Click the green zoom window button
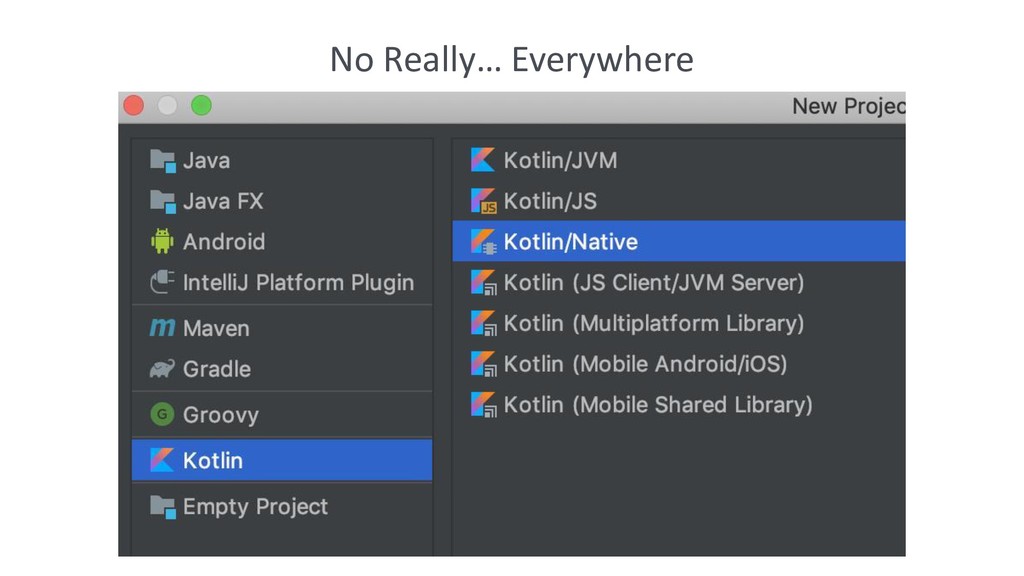This screenshot has width=1024, height=576. [x=201, y=105]
